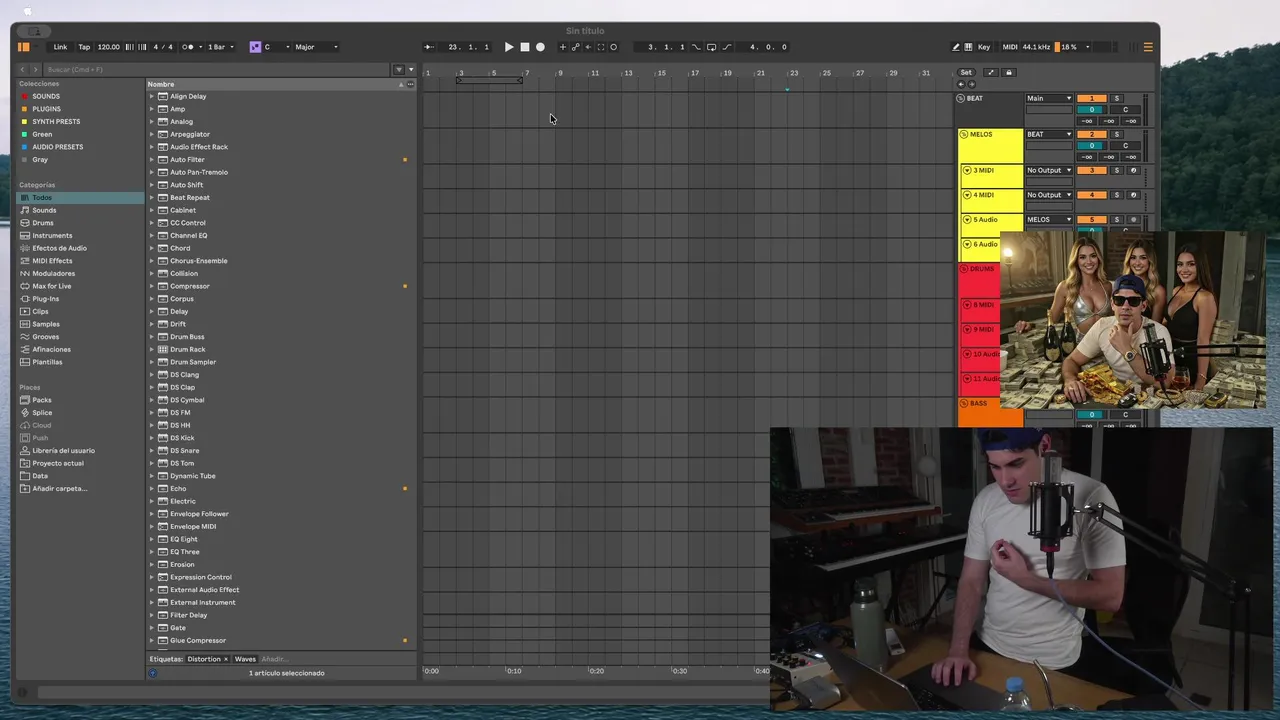The height and width of the screenshot is (720, 1280).
Task: Toggle the Loop switch icon
Action: click(712, 47)
